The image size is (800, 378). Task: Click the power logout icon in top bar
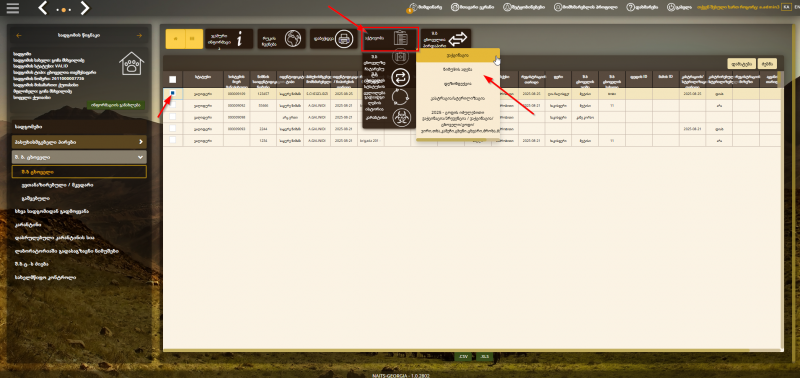670,8
